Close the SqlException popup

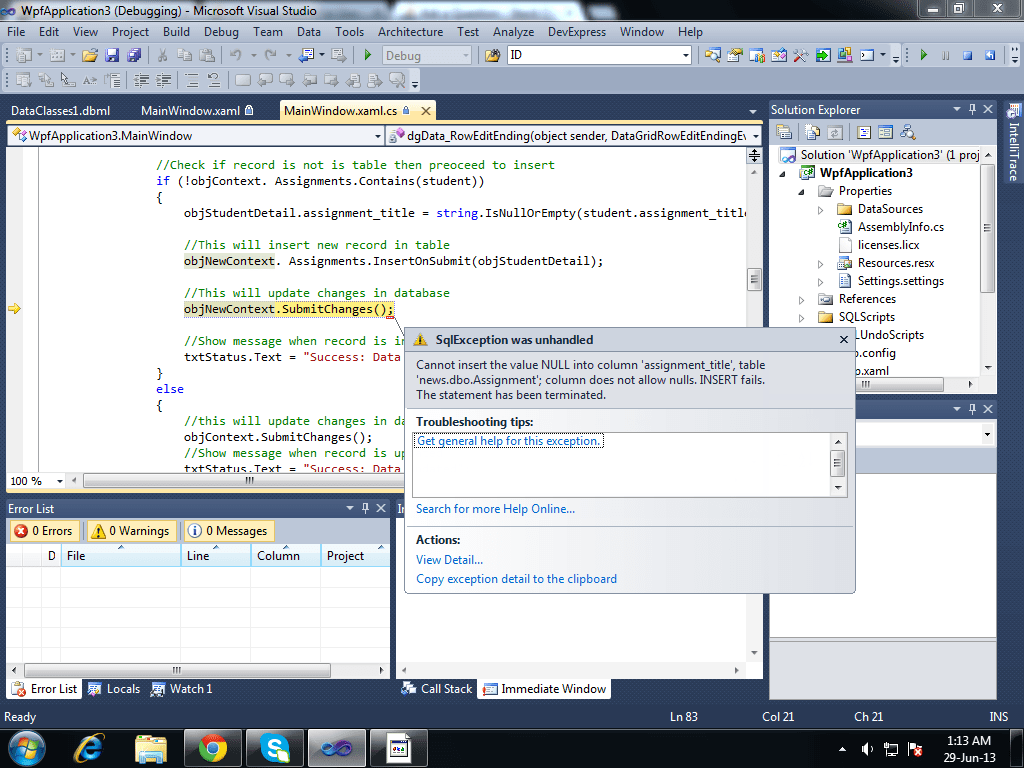(x=844, y=339)
